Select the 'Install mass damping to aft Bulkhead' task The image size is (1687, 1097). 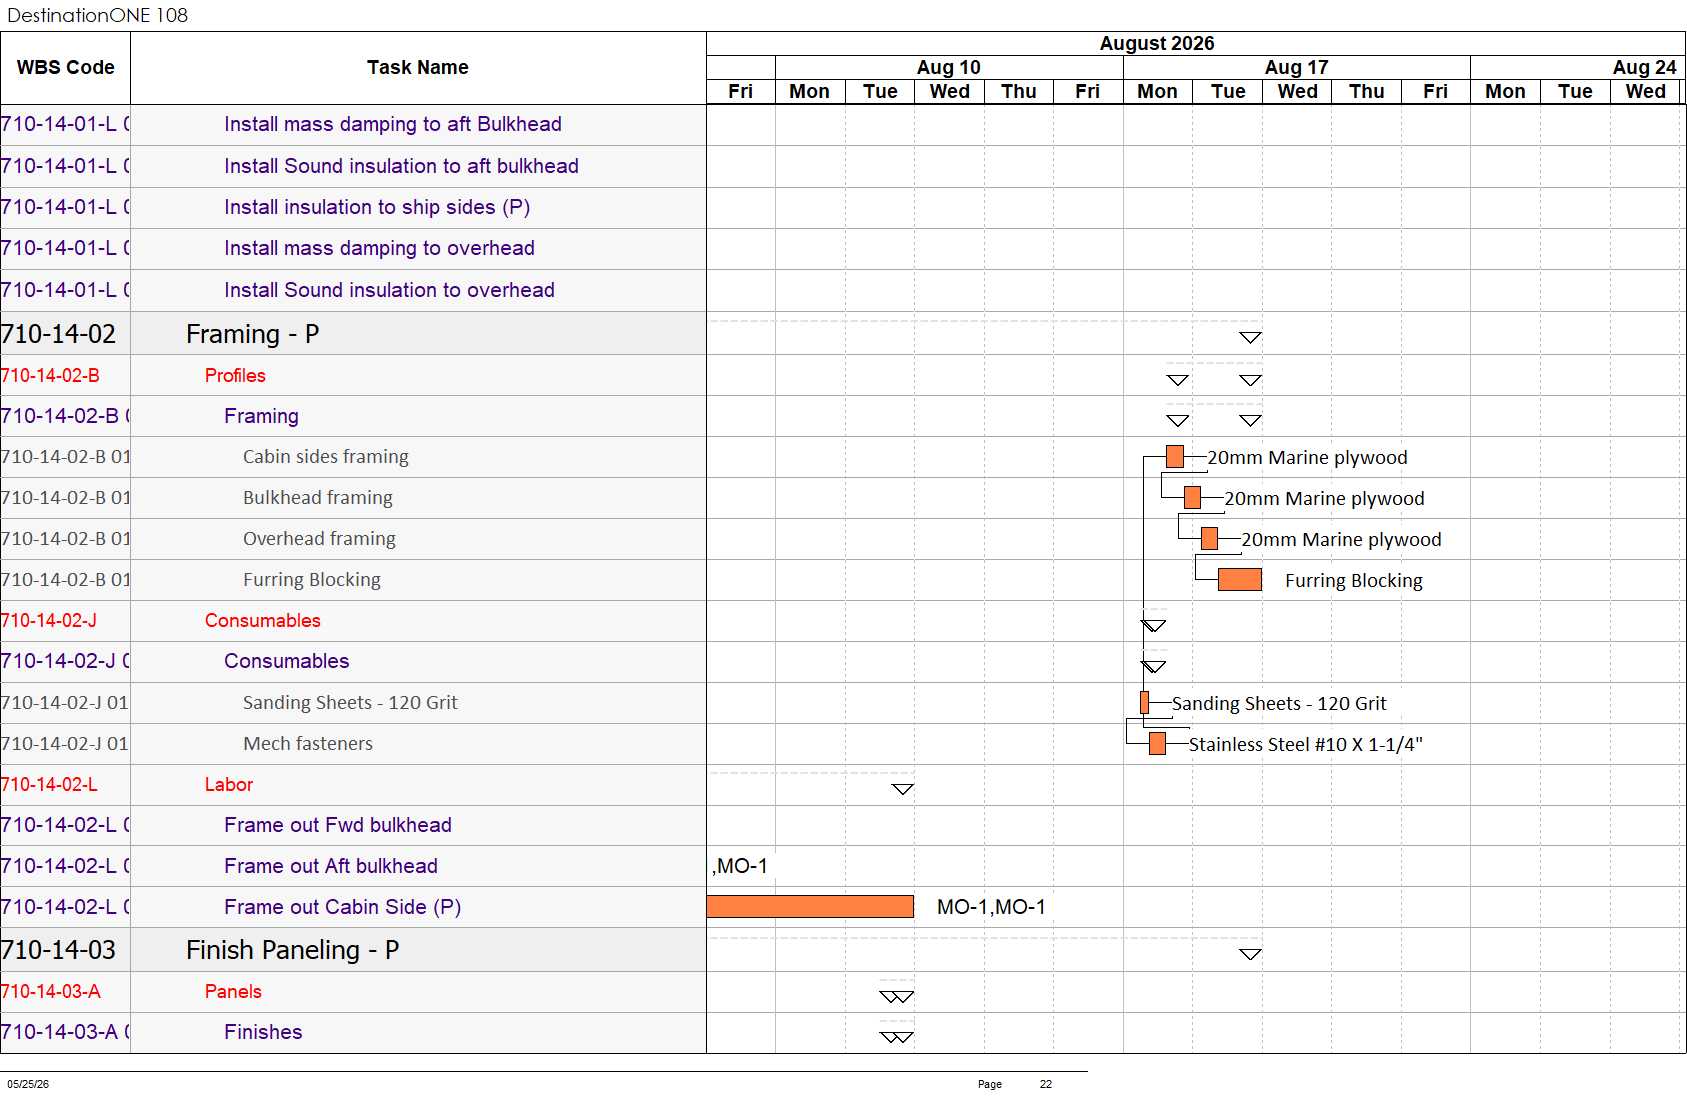pyautogui.click(x=393, y=124)
